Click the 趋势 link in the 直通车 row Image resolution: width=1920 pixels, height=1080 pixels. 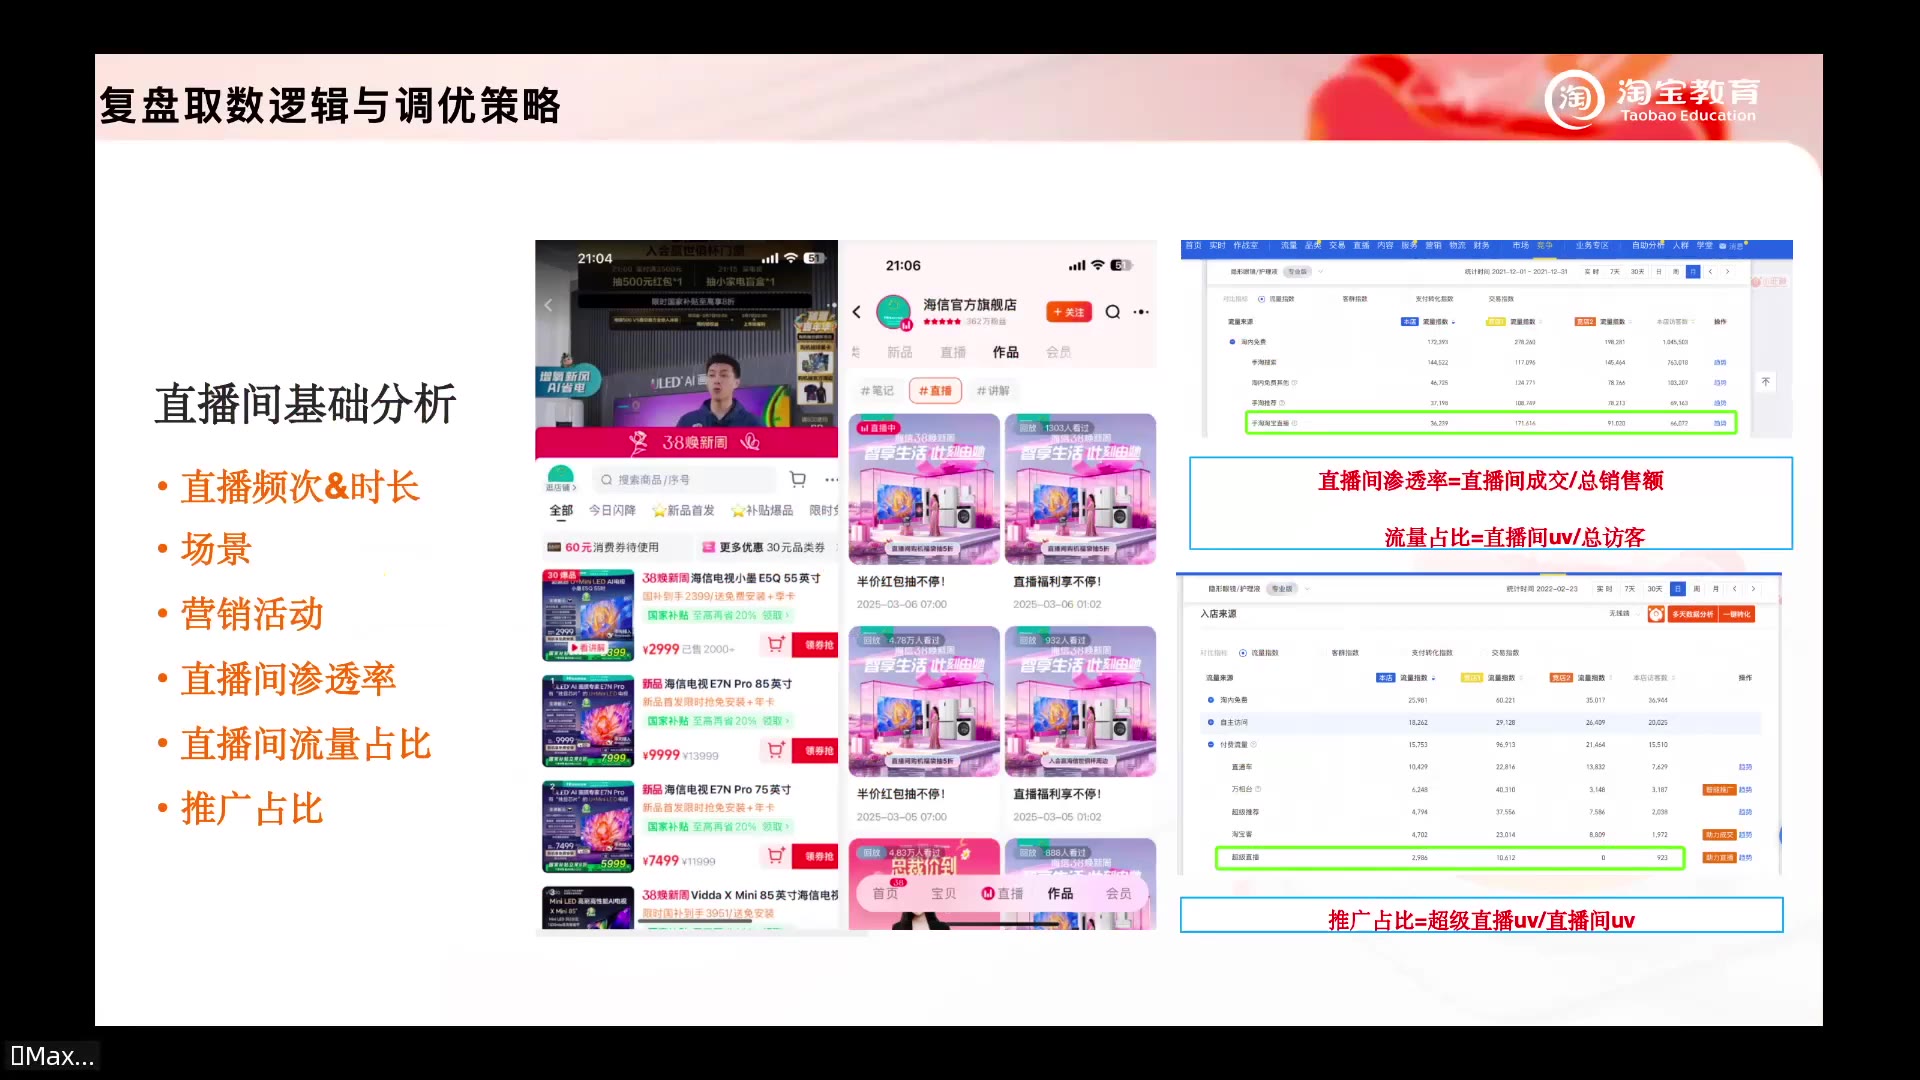click(1745, 766)
